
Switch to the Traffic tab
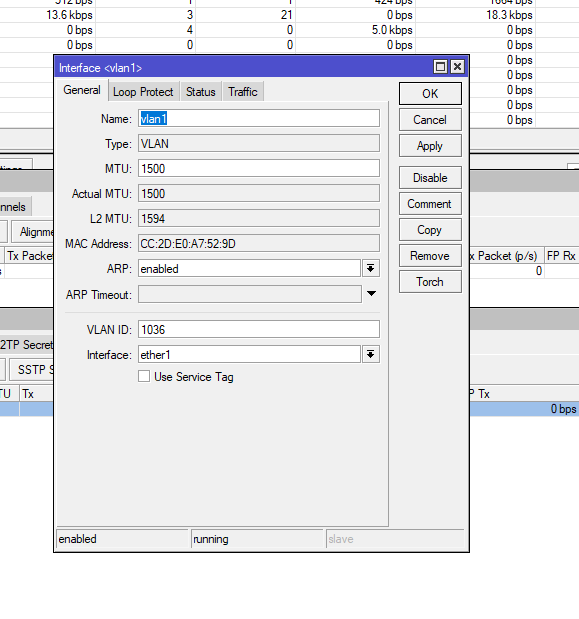(x=243, y=92)
